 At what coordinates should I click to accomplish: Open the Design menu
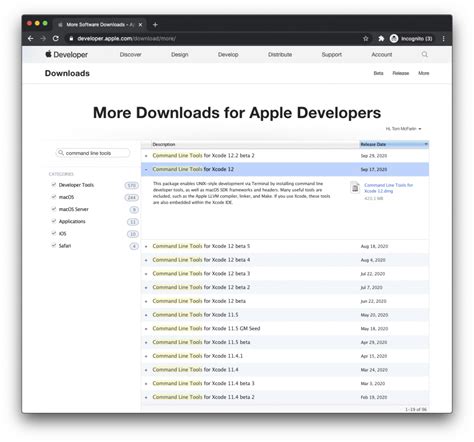click(x=180, y=54)
